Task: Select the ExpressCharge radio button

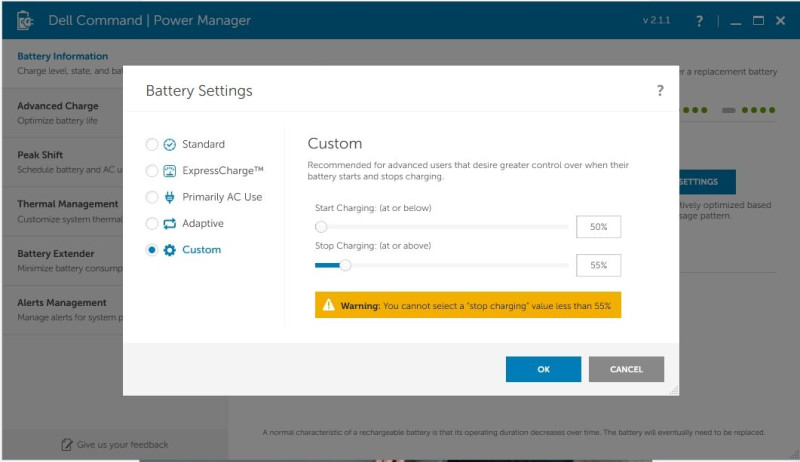Action: pos(152,171)
